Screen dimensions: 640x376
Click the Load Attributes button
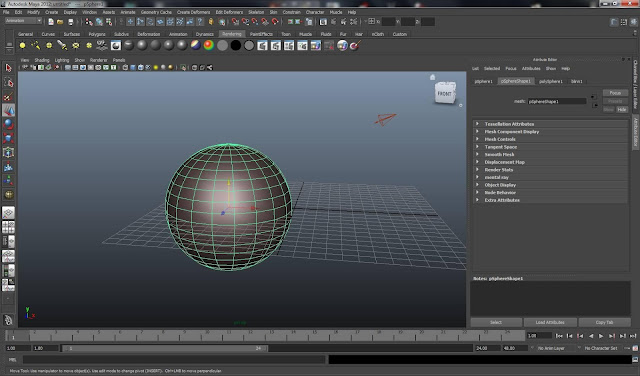[550, 323]
